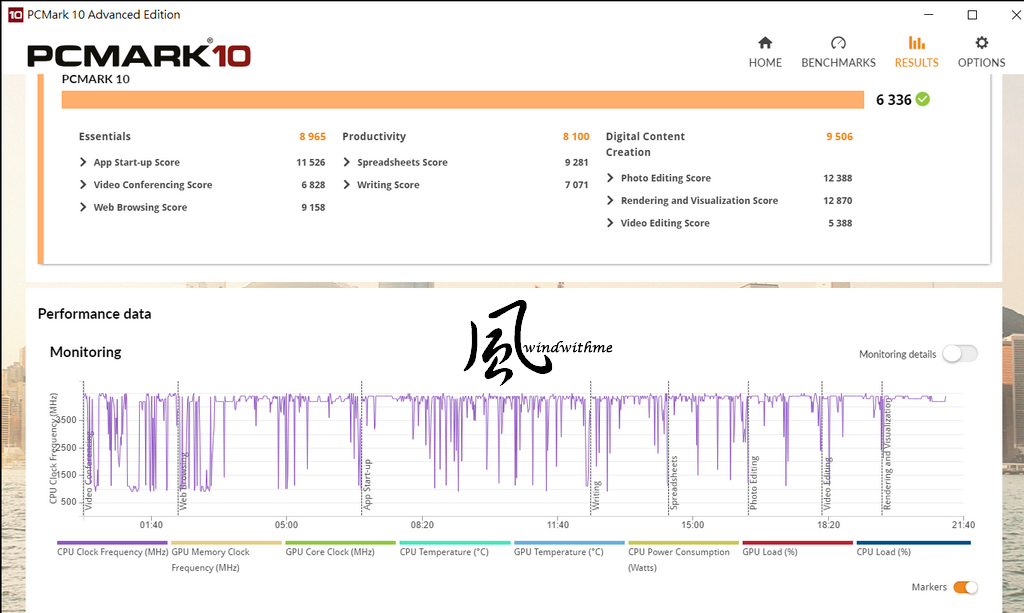Image resolution: width=1024 pixels, height=613 pixels.
Task: Click the PCMark 10 title bar app icon
Action: click(15, 14)
